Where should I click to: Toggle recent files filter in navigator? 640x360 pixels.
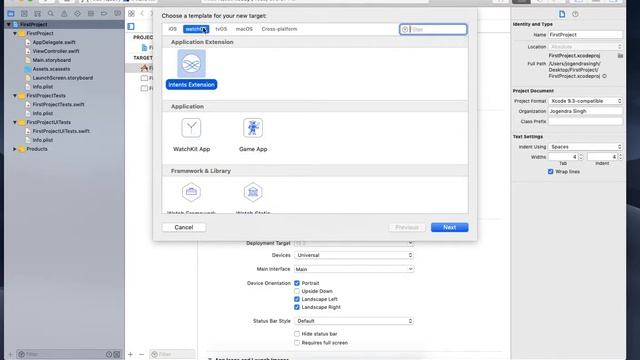109,354
